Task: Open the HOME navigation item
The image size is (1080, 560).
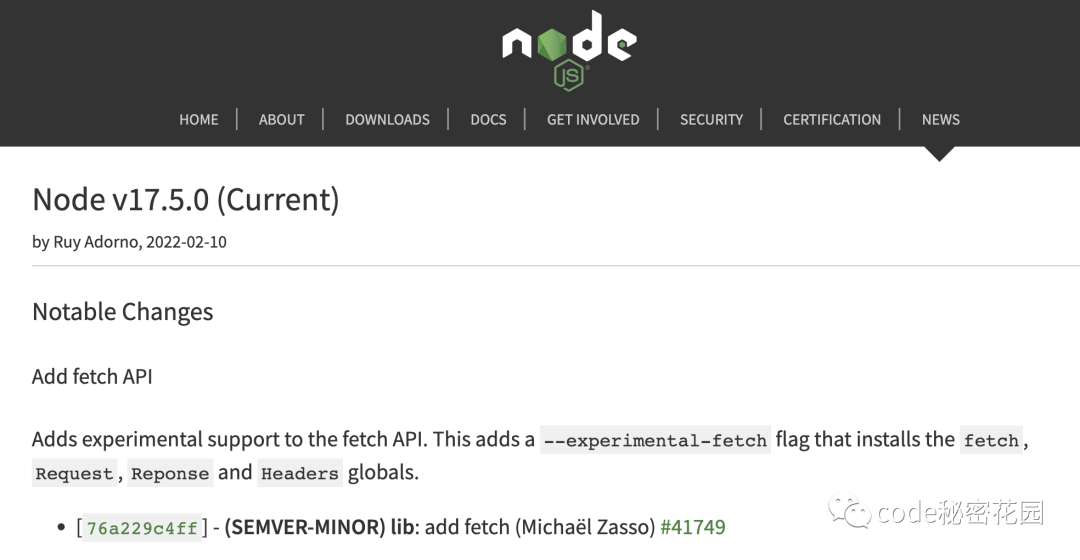Action: click(198, 119)
